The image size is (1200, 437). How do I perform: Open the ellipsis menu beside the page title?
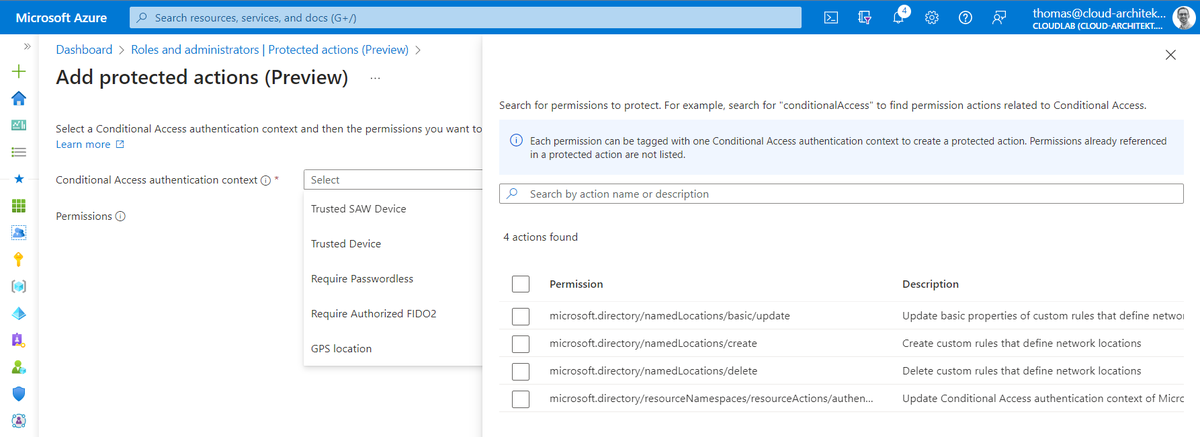click(x=375, y=77)
